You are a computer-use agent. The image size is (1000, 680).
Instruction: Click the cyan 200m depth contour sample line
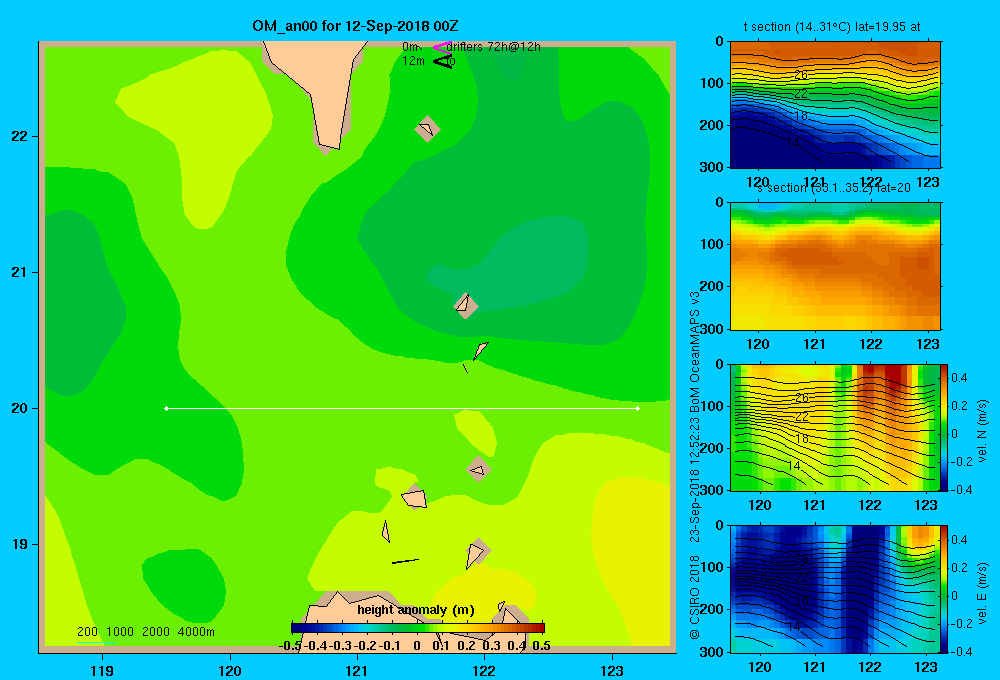(x=97, y=642)
